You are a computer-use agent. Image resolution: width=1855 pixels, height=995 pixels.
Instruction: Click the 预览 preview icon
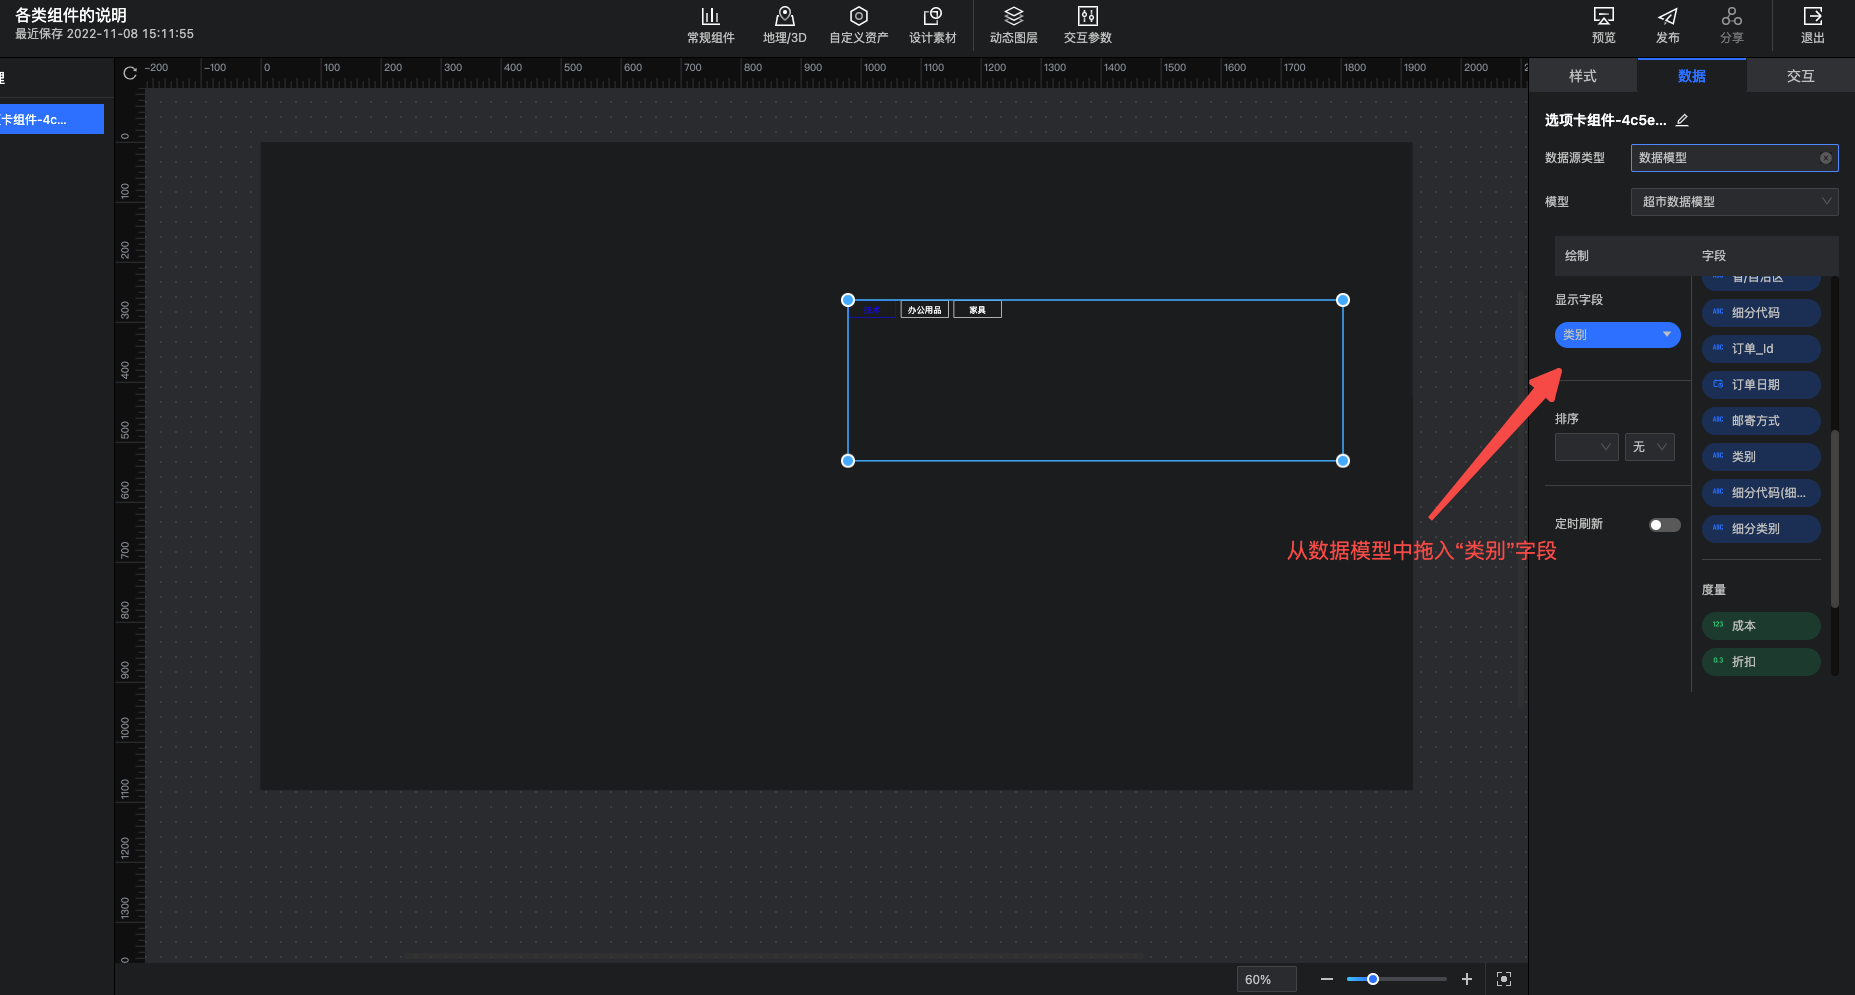1603,25
